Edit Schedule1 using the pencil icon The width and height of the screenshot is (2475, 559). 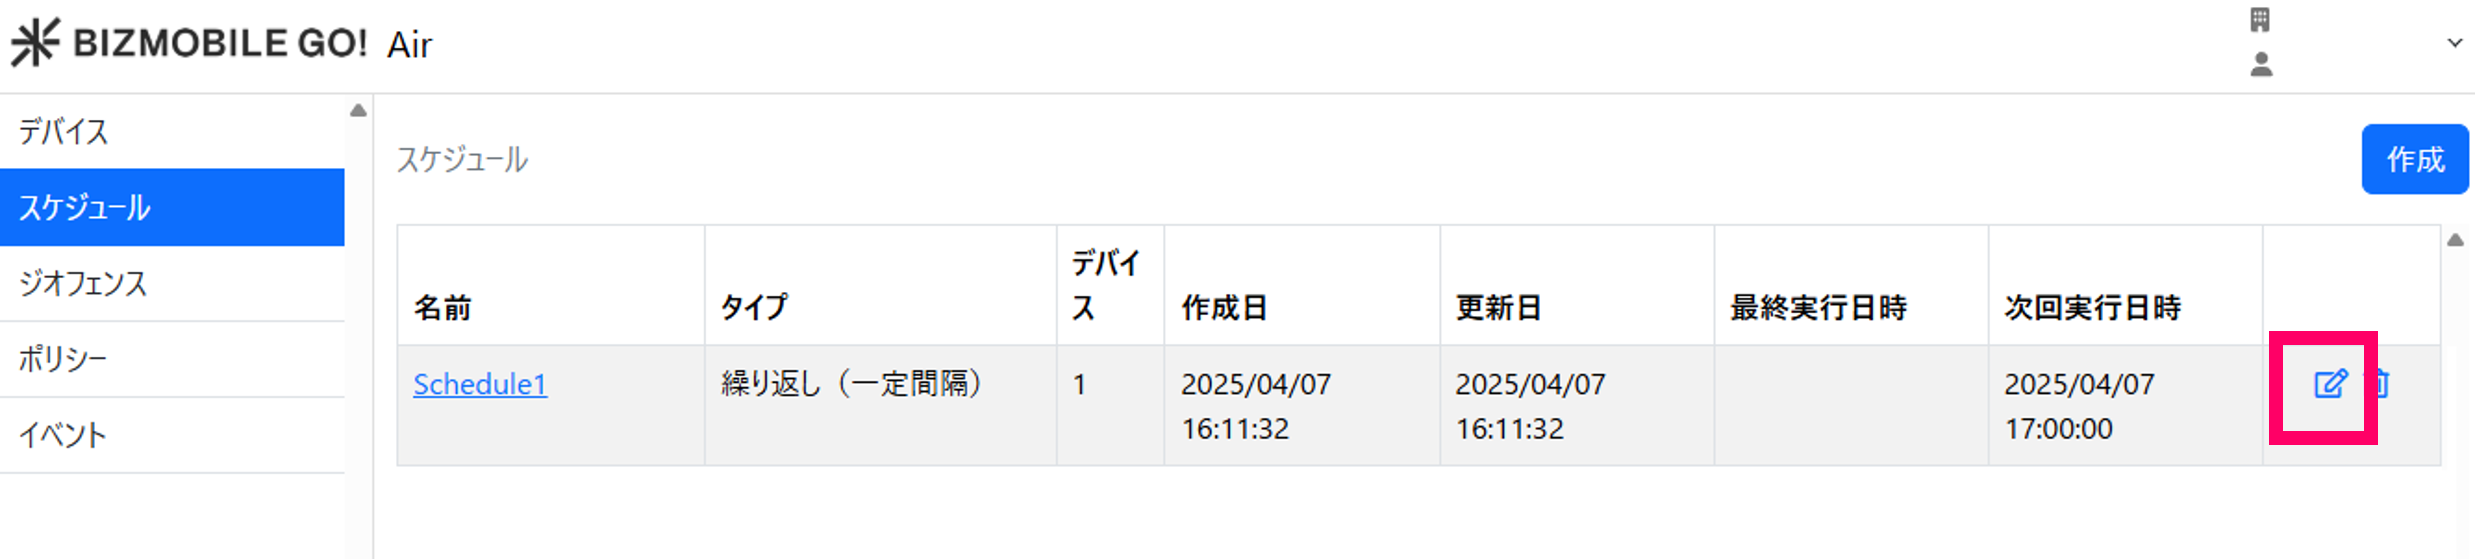click(2330, 384)
